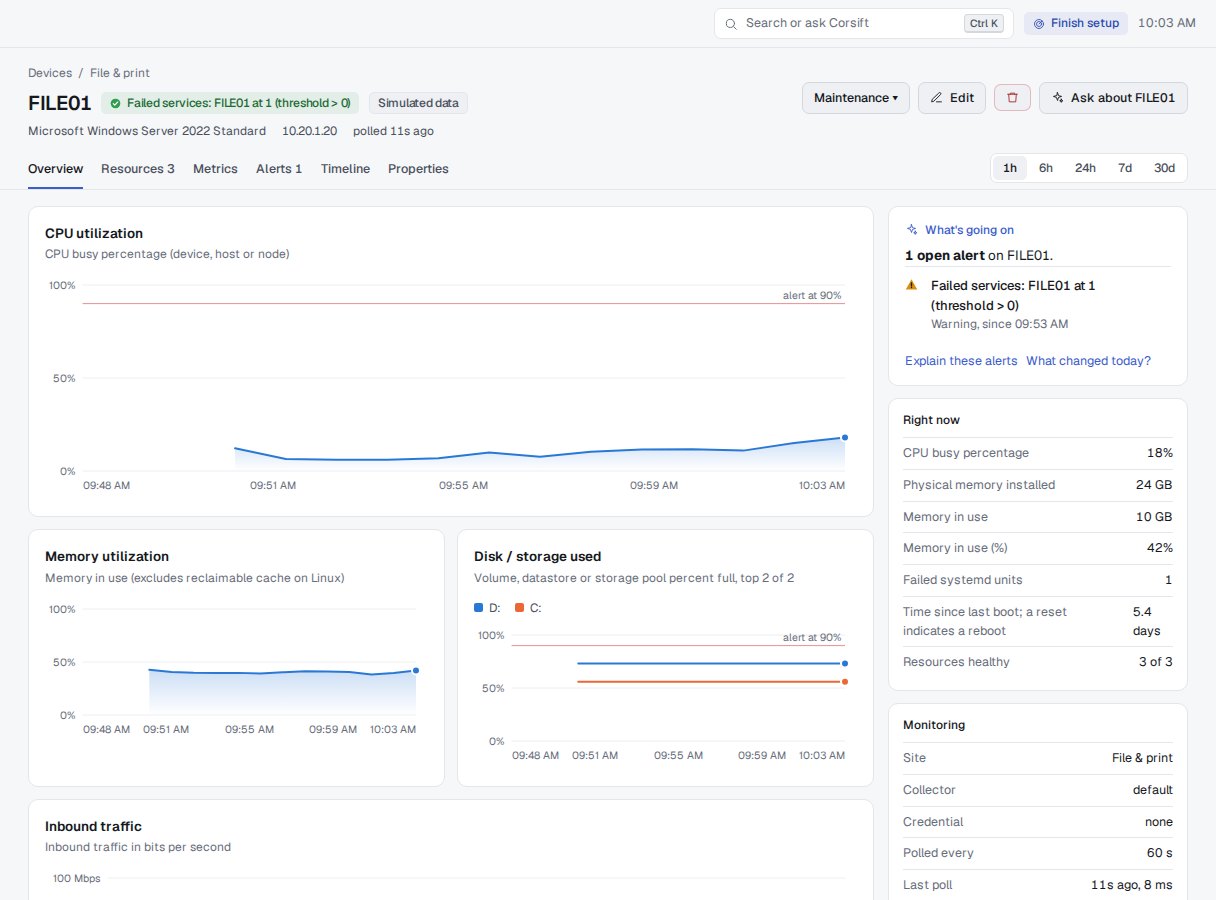Click the Resources healthy 3 of 3 value
This screenshot has width=1216, height=900.
[x=1156, y=662]
